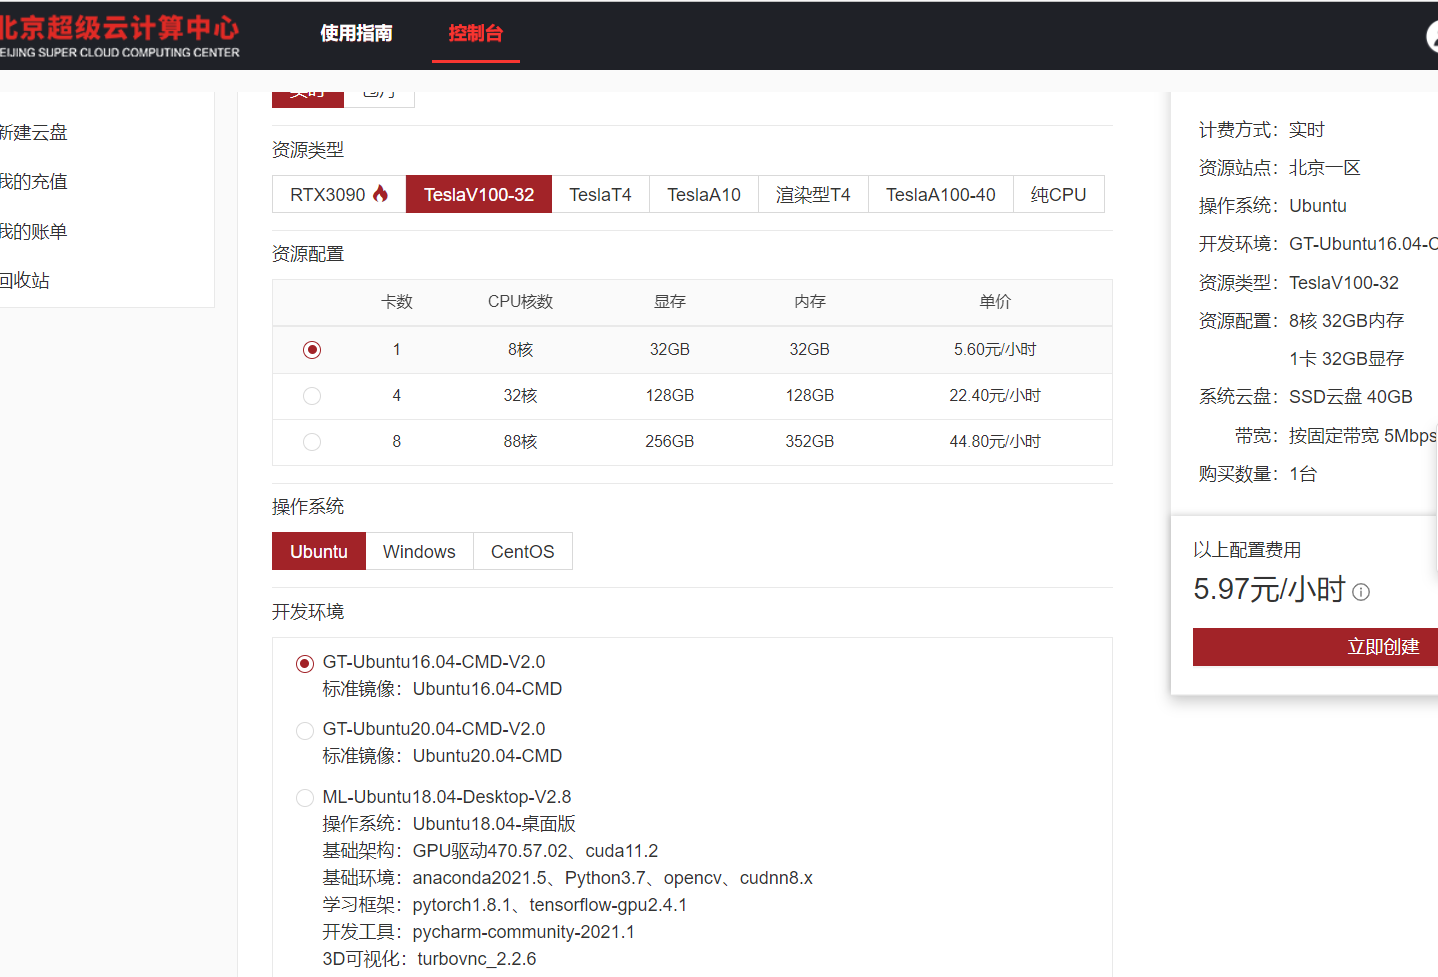Click the 计费方式: 实时 summary line
This screenshot has width=1438, height=977.
(1262, 130)
